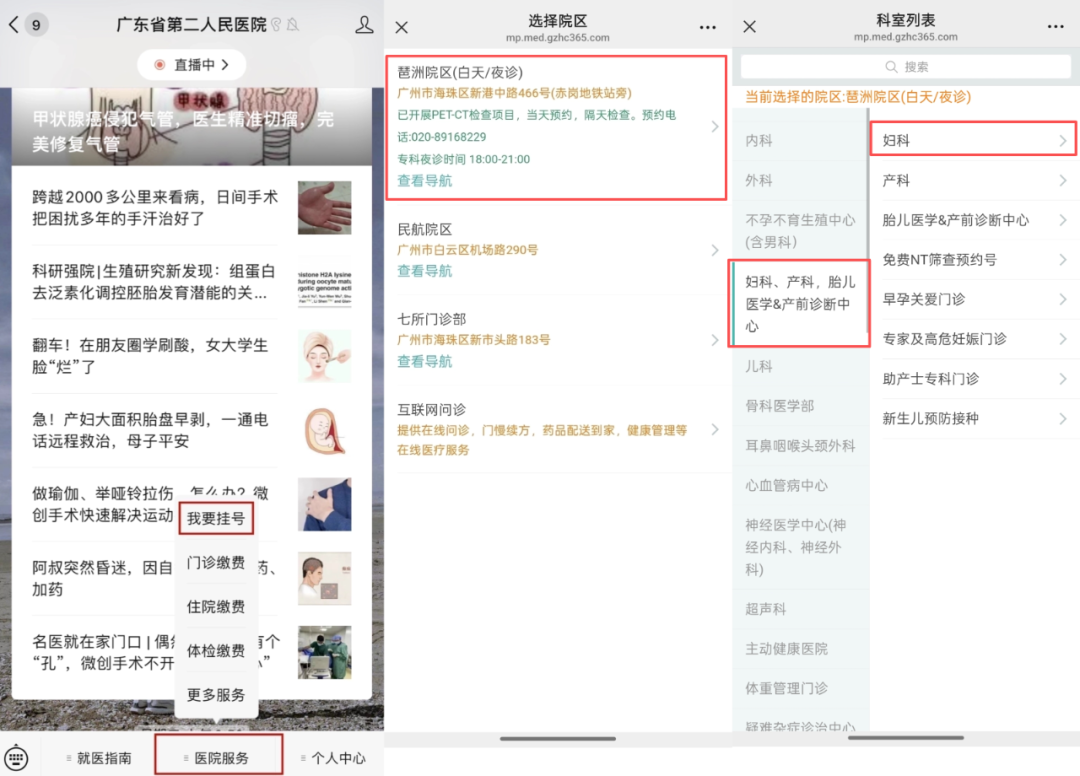Open the 妇科 department chevron
Viewport: 1080px width, 776px height.
[1062, 141]
